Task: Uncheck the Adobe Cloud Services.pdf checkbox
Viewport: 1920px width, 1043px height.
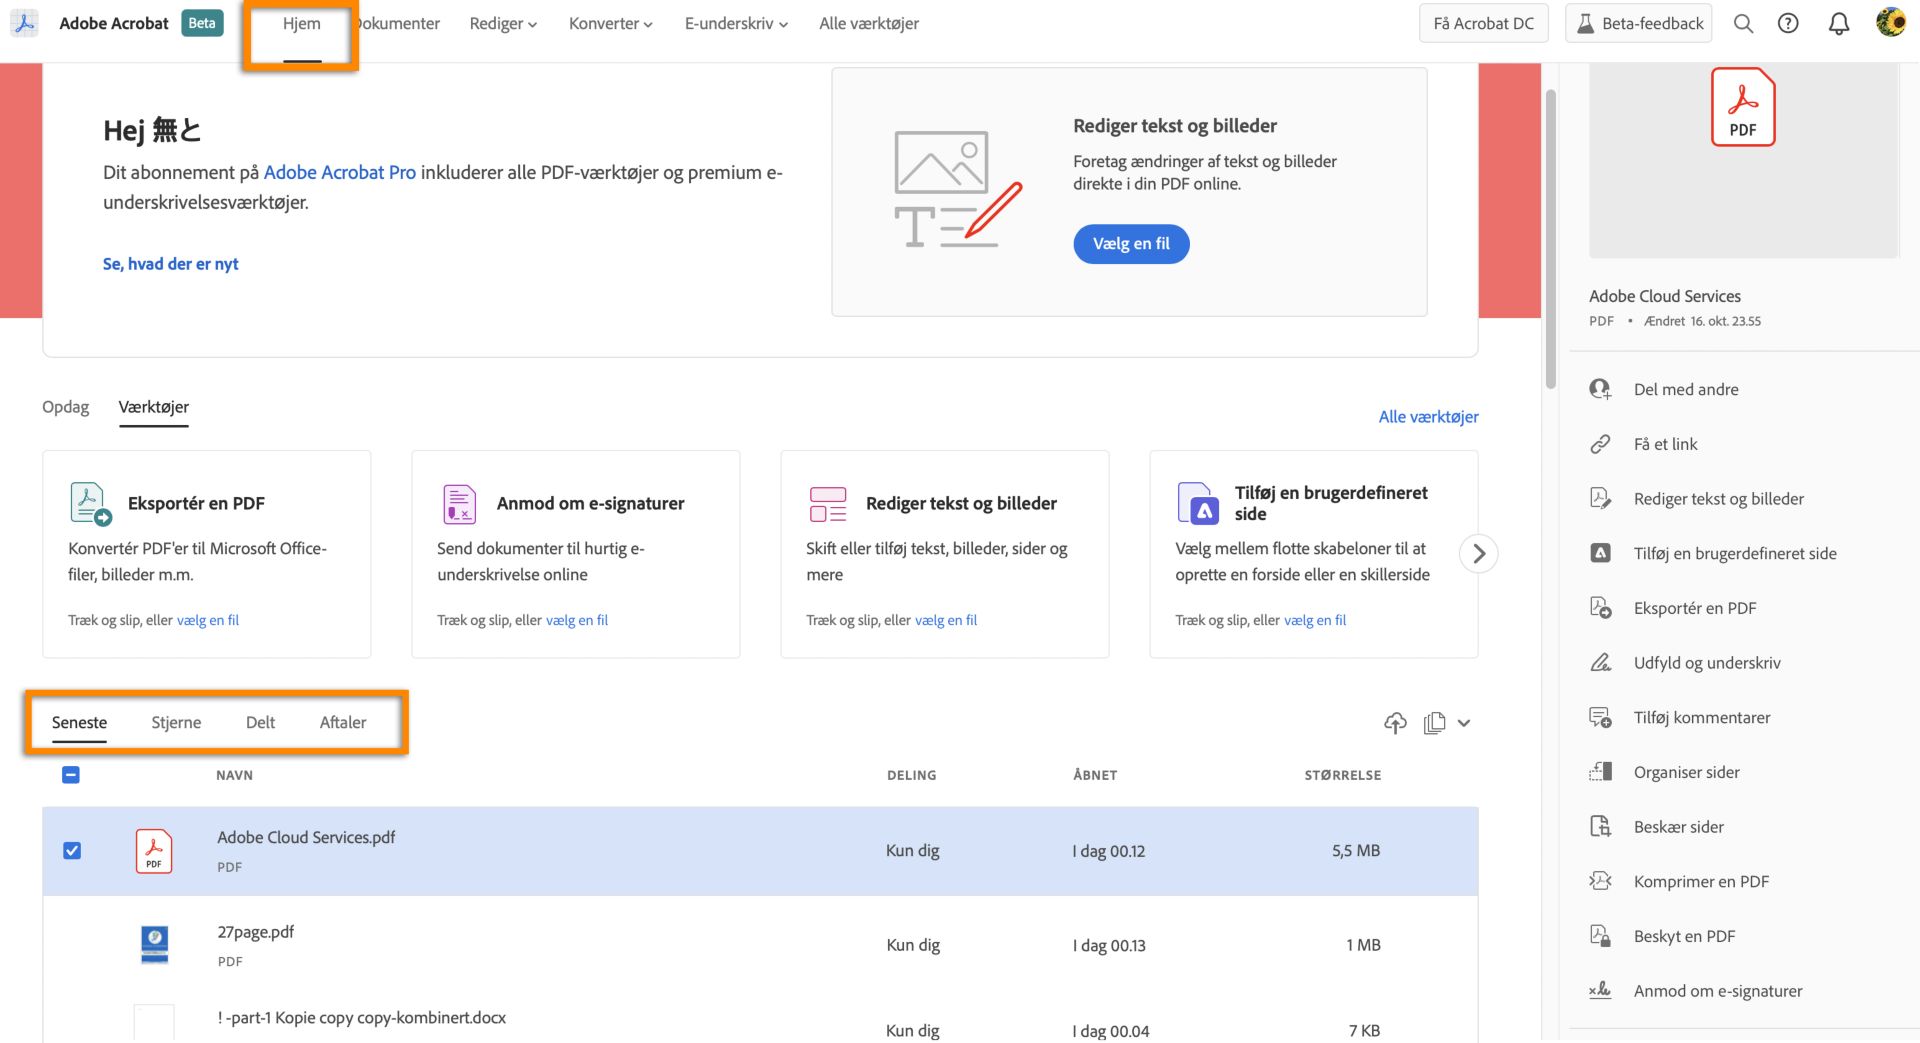Action: point(72,851)
